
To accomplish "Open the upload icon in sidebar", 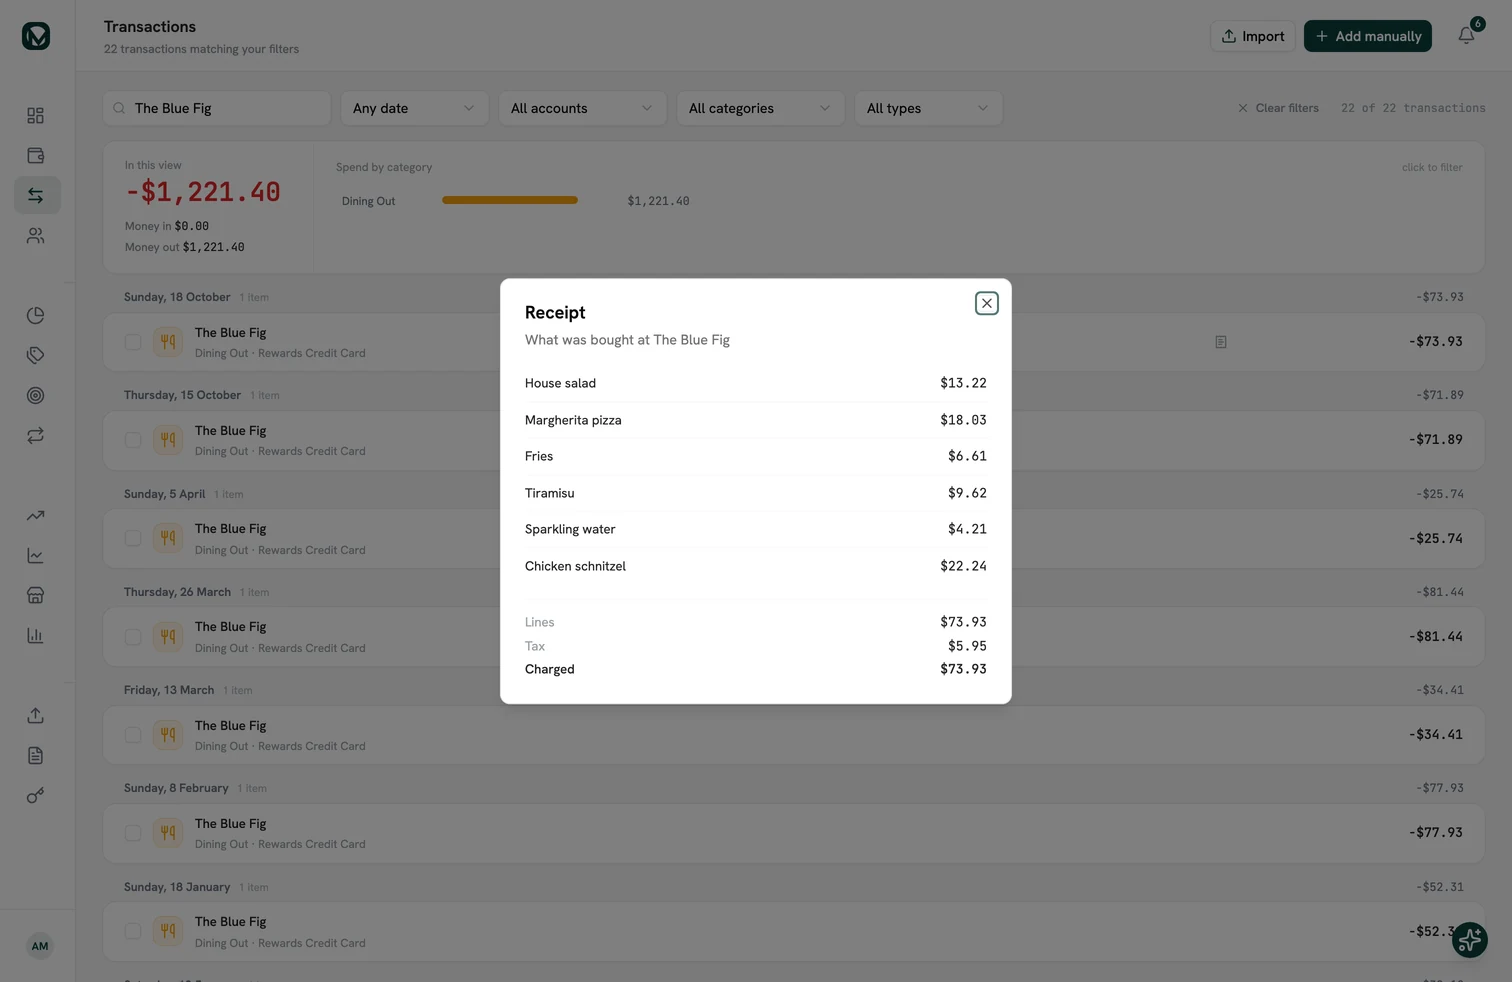I will pos(36,716).
